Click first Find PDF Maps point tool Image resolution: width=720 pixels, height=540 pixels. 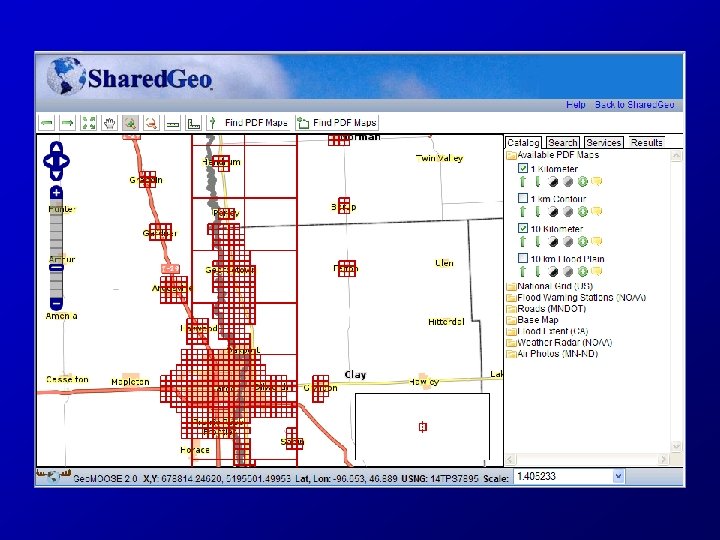click(248, 123)
